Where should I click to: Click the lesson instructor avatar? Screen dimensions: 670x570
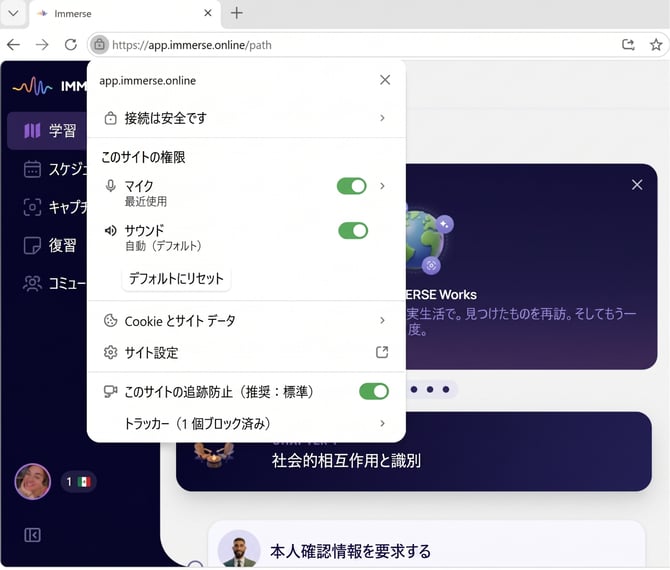click(x=239, y=549)
